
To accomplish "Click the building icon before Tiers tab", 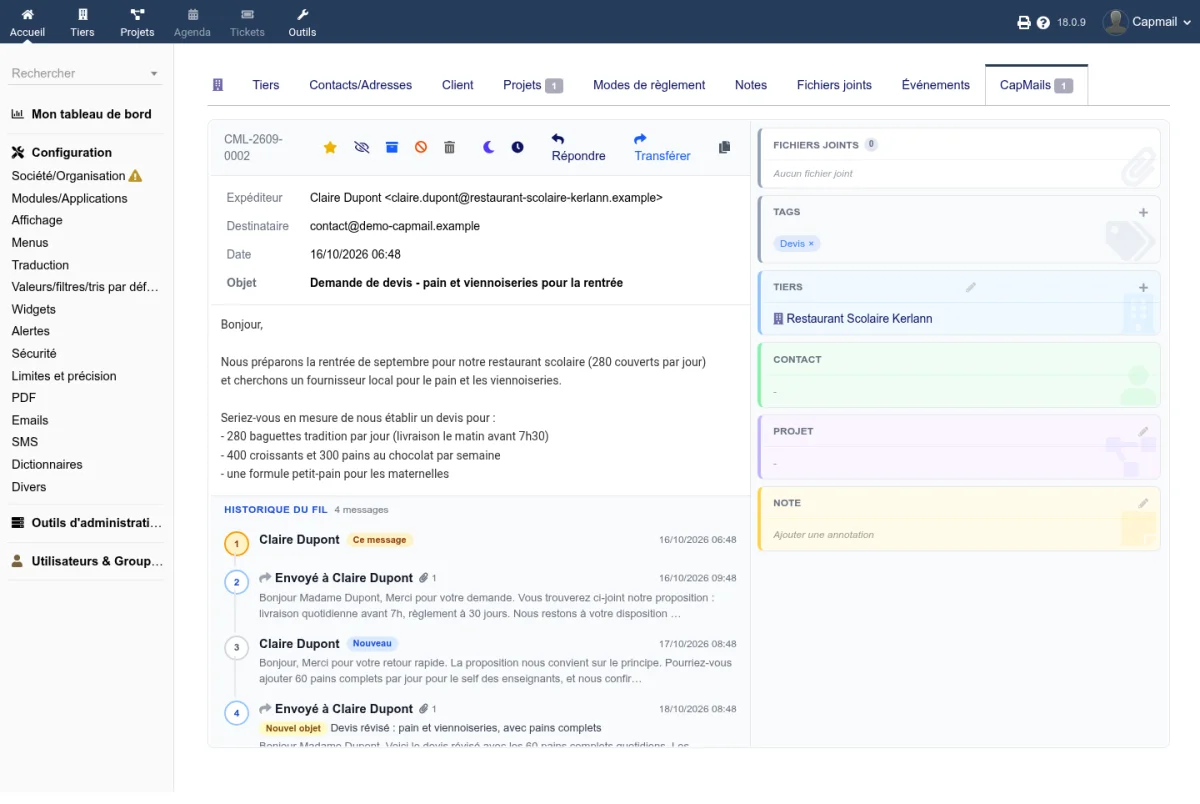I will coord(218,85).
